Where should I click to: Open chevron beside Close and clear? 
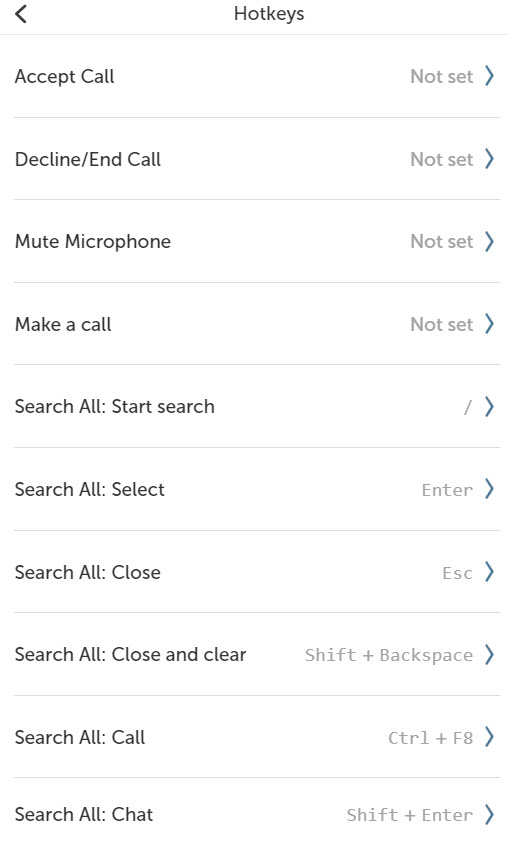click(489, 655)
